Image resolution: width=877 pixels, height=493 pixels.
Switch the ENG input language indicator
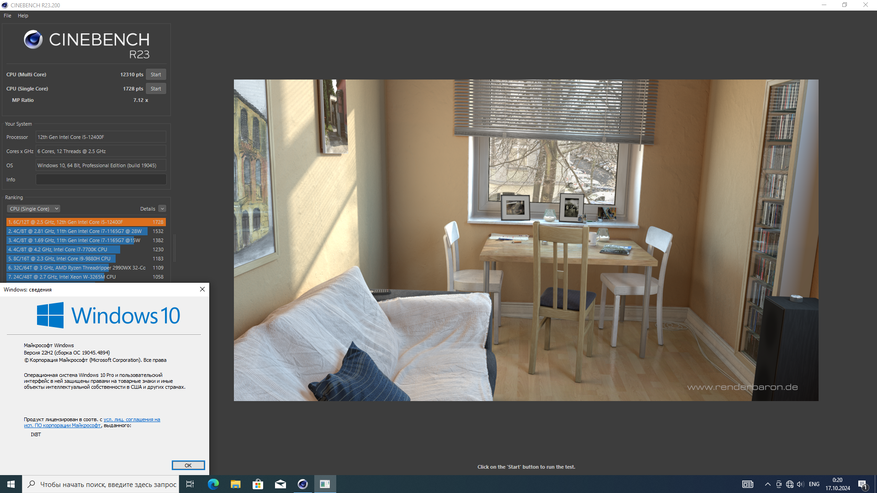pyautogui.click(x=814, y=484)
